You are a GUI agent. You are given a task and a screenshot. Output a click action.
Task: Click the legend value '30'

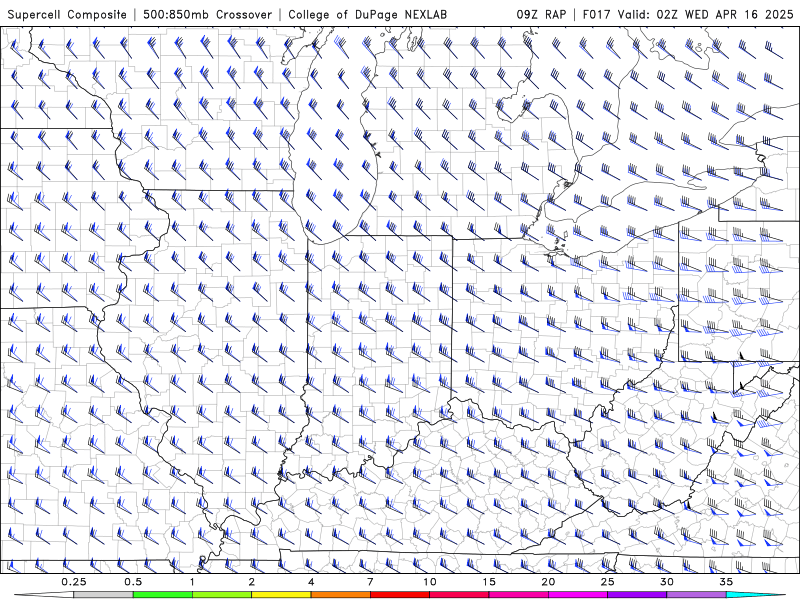point(667,582)
